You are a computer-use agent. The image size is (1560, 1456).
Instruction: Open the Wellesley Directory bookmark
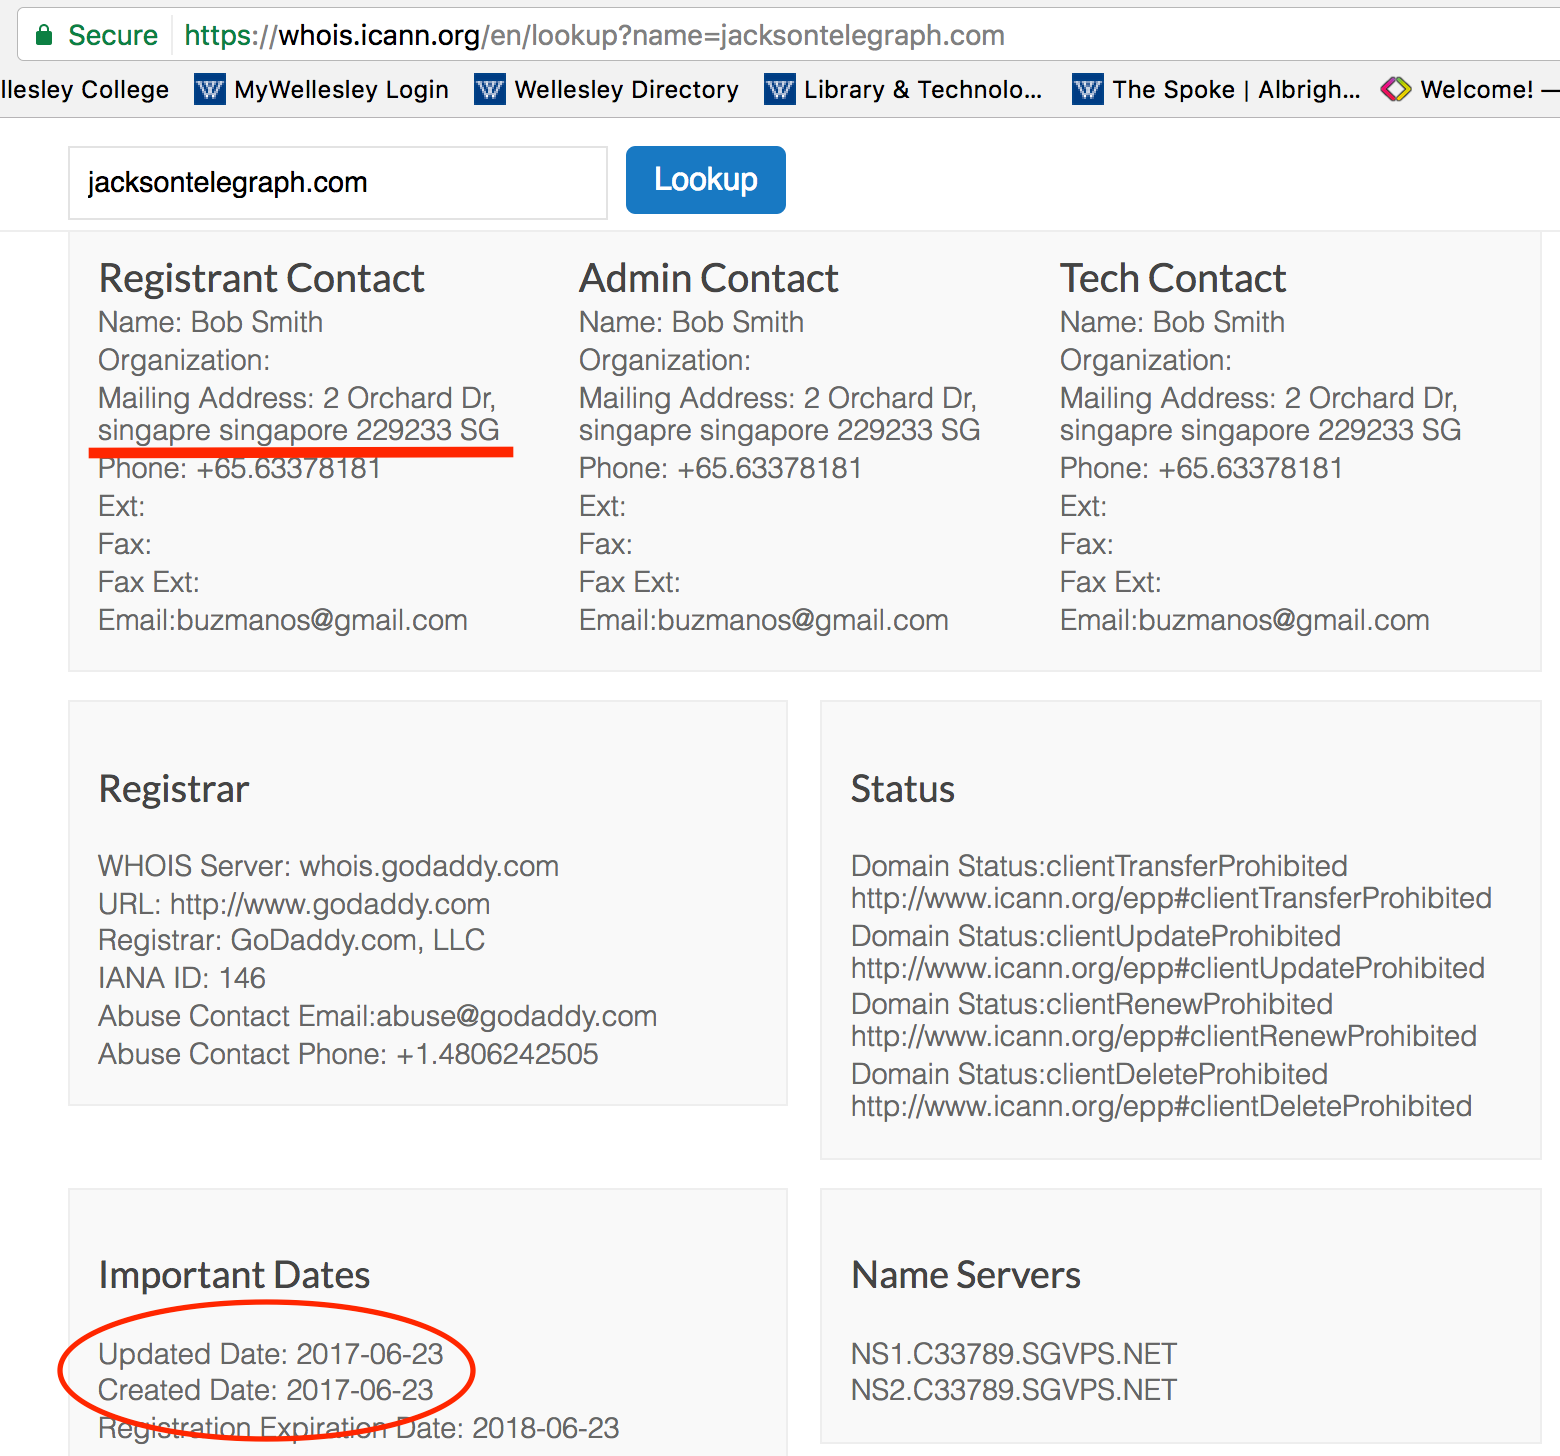tap(606, 89)
